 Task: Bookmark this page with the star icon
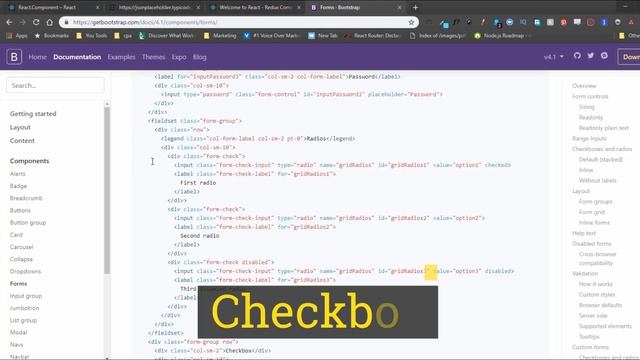point(411,22)
